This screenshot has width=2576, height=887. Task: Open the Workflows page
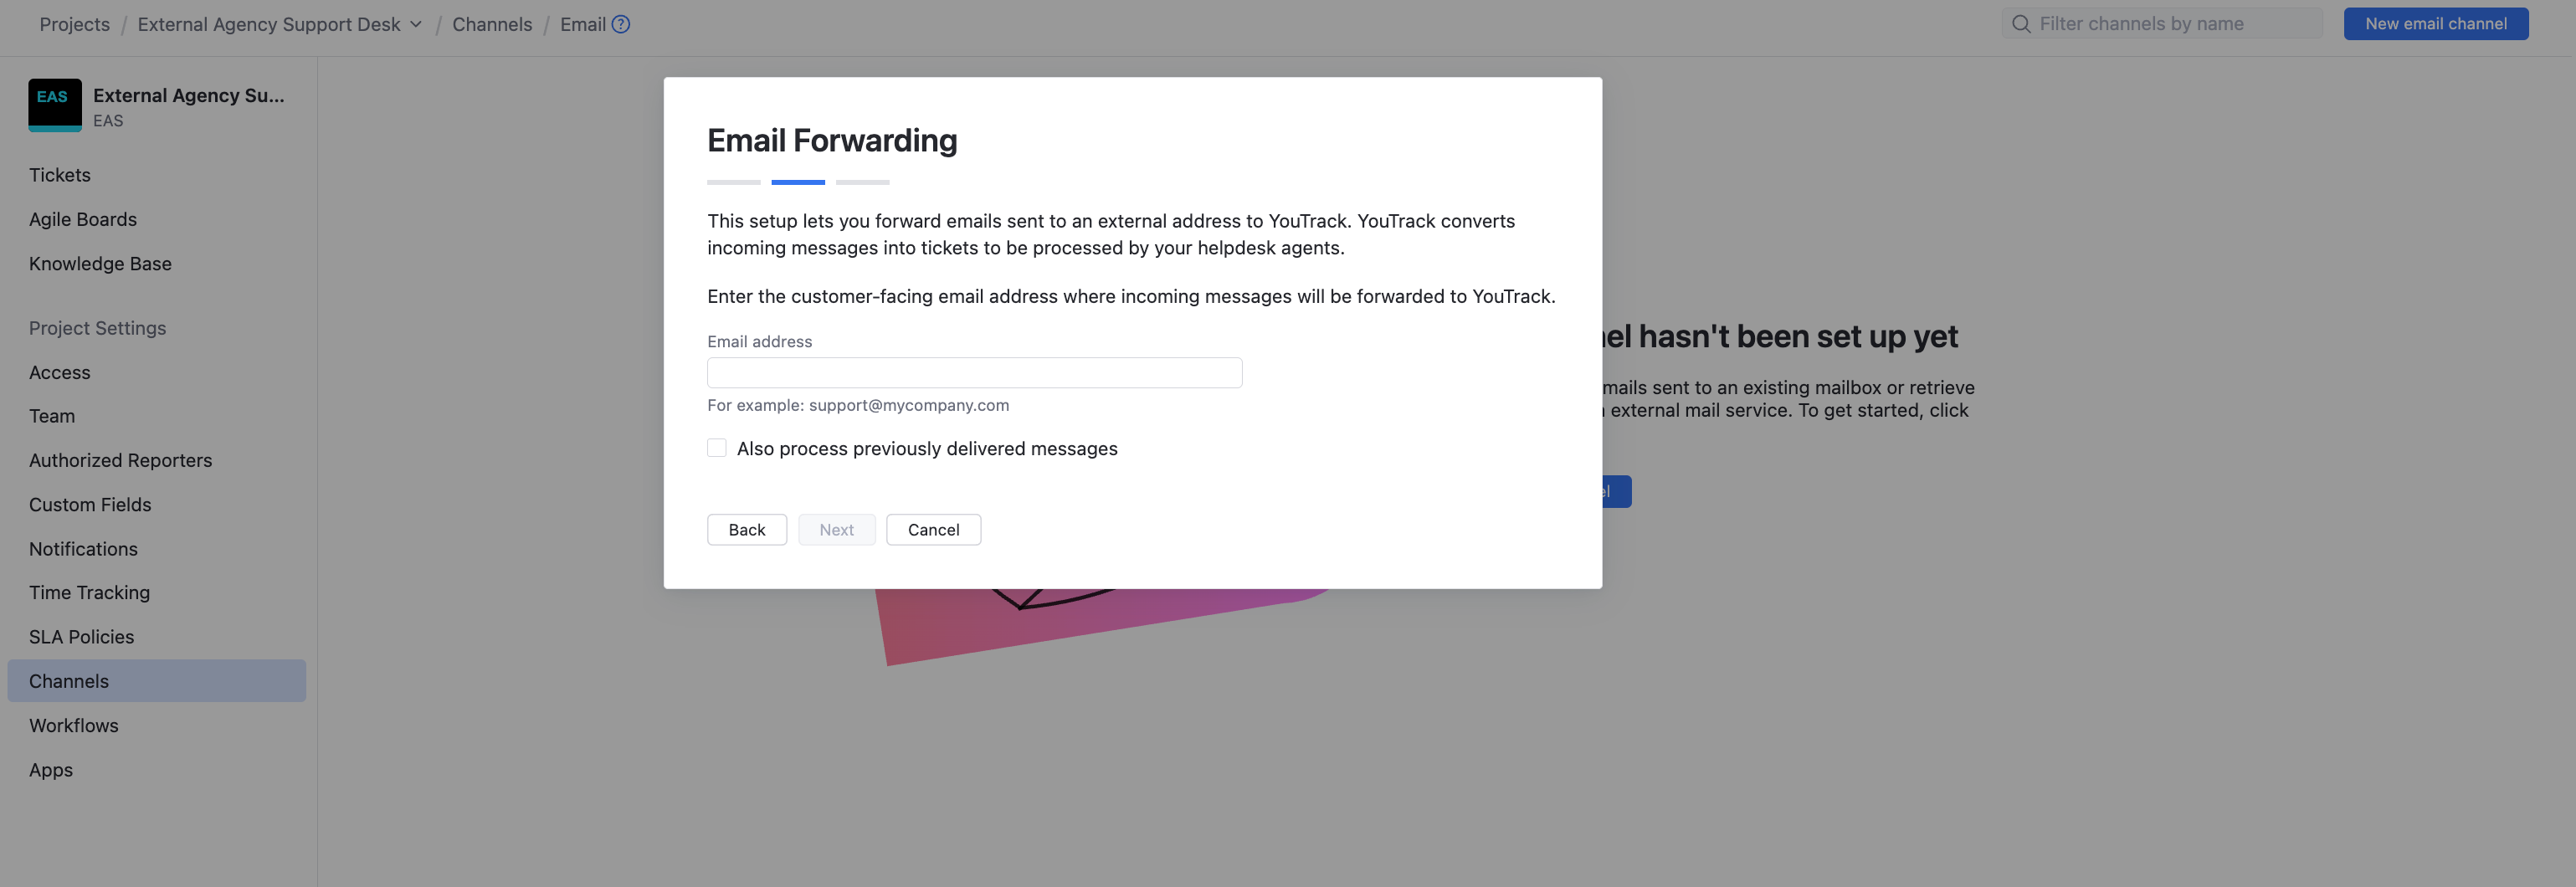pos(73,725)
